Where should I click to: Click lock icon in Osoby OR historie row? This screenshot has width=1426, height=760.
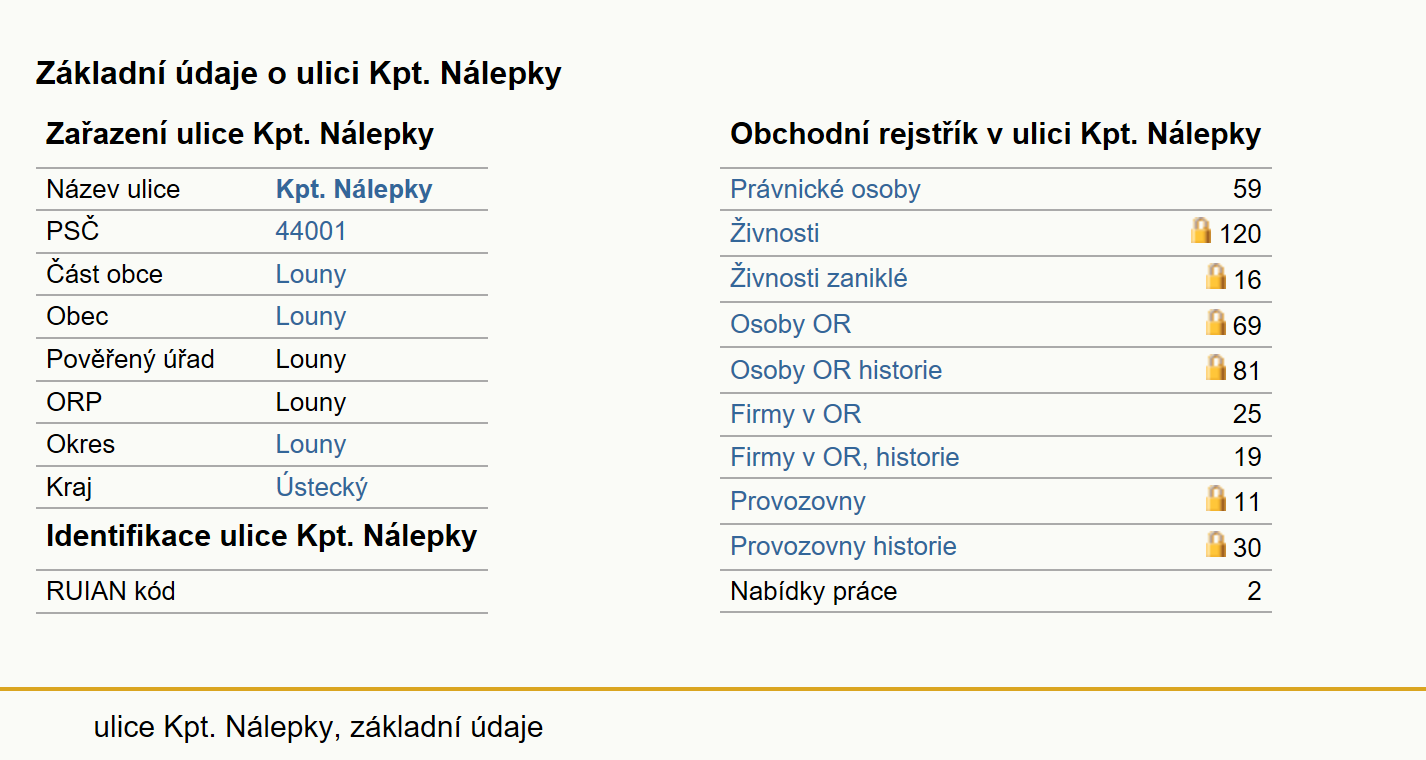click(1215, 368)
